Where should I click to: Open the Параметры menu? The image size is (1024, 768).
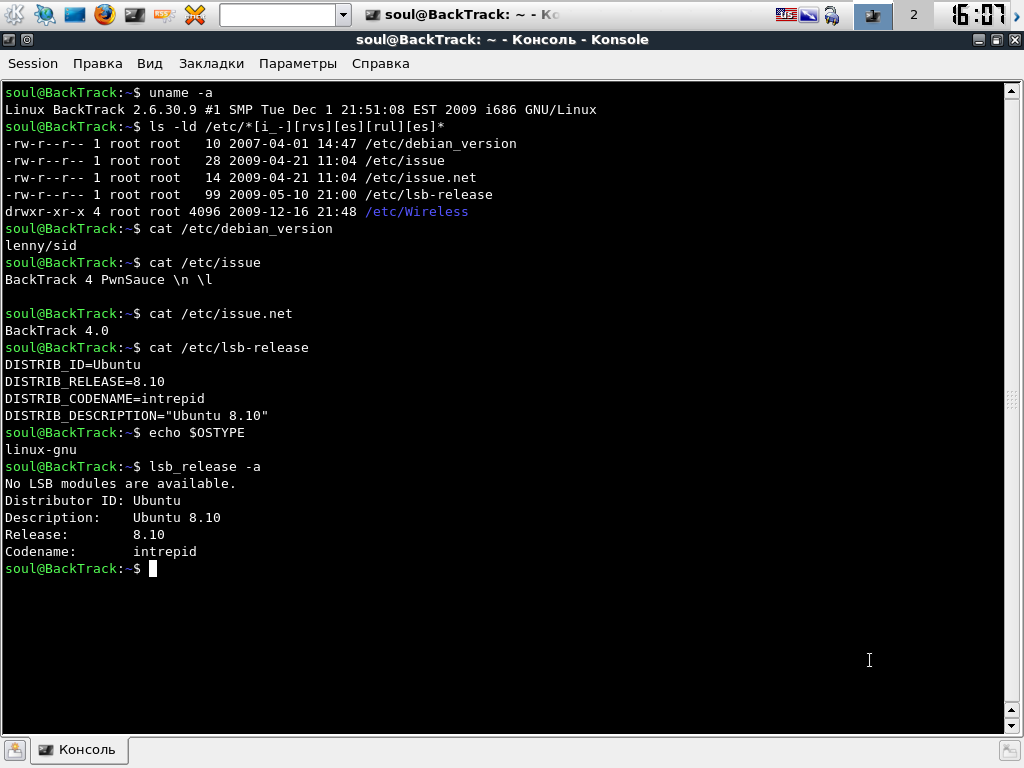point(298,64)
